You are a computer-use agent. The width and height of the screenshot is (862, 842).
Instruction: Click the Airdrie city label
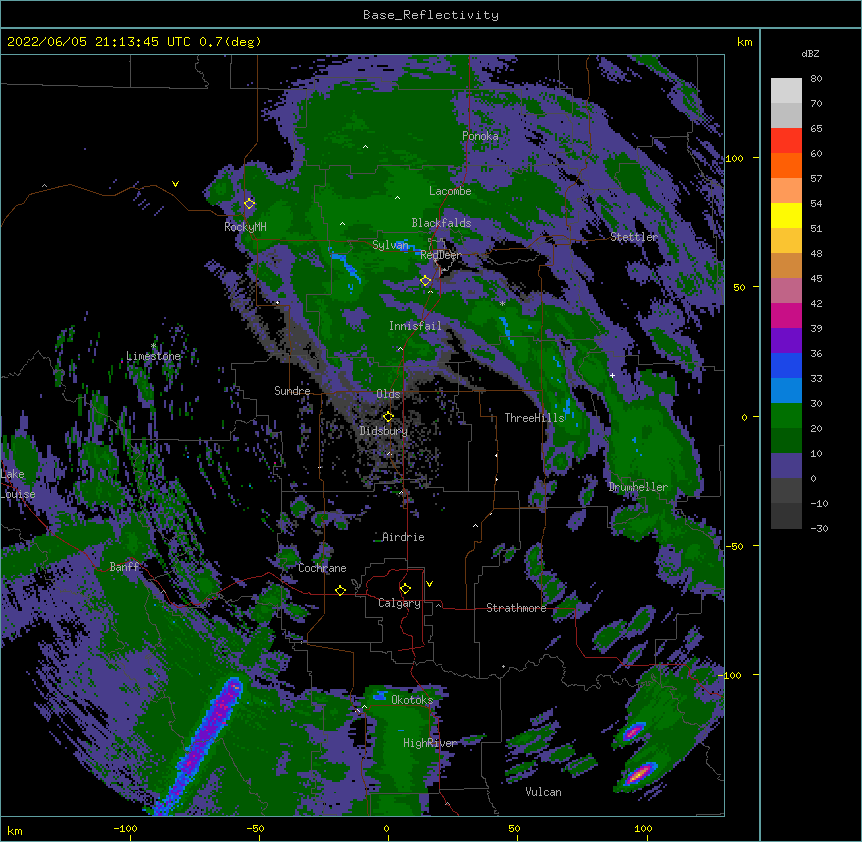coord(403,537)
